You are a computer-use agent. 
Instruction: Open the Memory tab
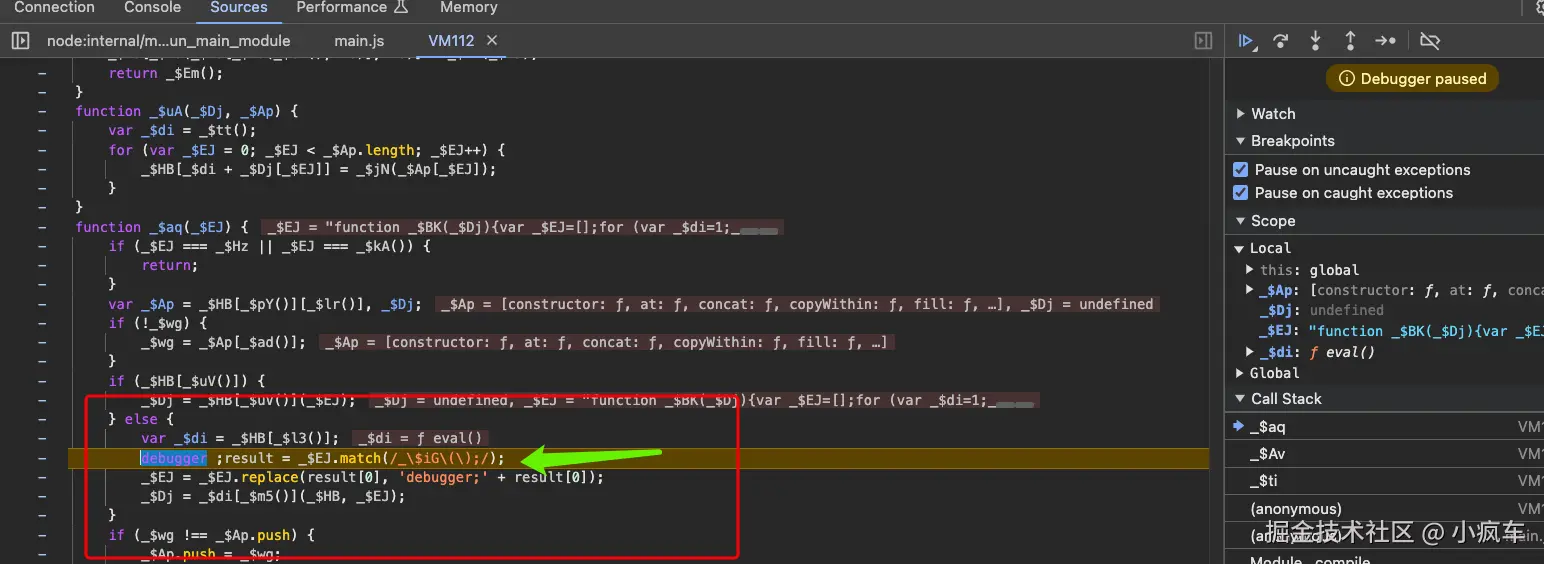(x=469, y=8)
